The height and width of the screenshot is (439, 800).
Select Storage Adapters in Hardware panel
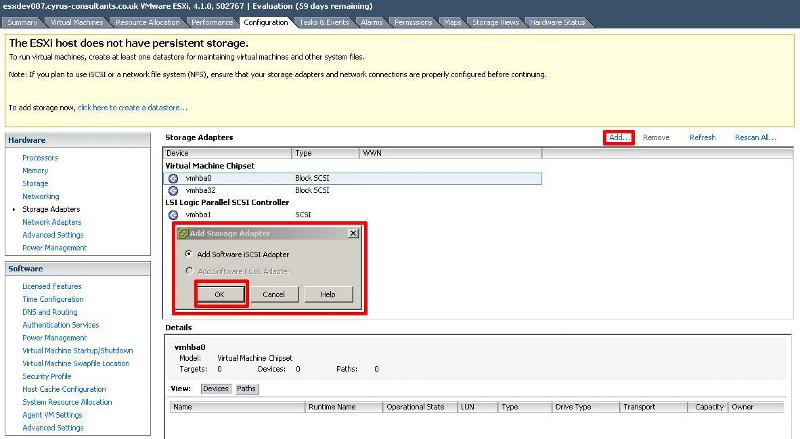pos(51,209)
